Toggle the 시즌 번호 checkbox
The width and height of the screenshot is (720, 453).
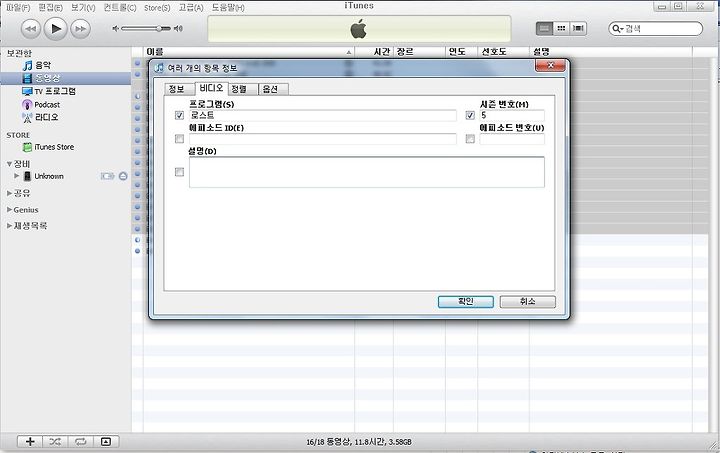[x=470, y=115]
